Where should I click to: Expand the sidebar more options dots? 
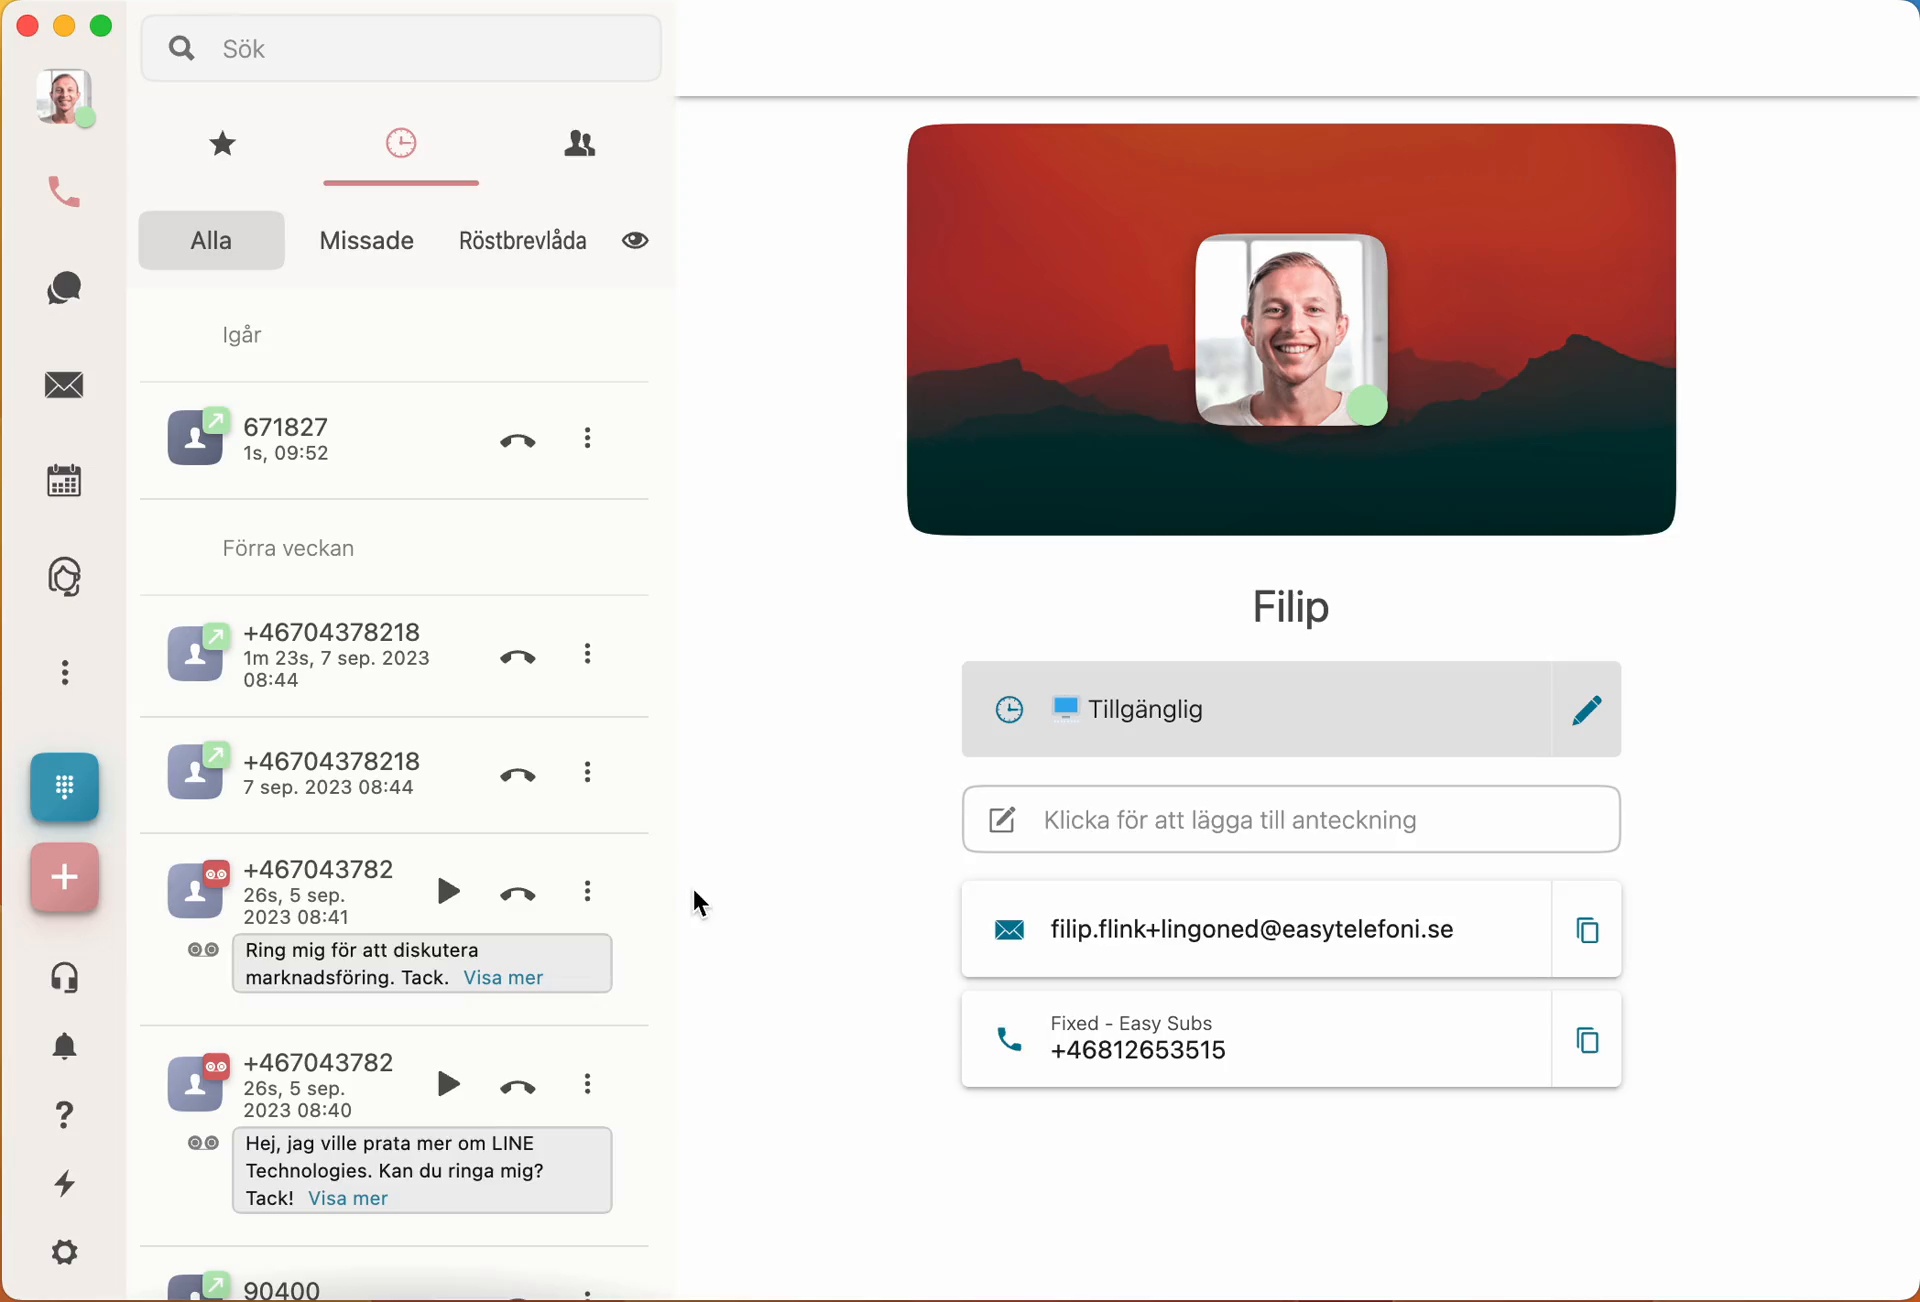tap(65, 673)
